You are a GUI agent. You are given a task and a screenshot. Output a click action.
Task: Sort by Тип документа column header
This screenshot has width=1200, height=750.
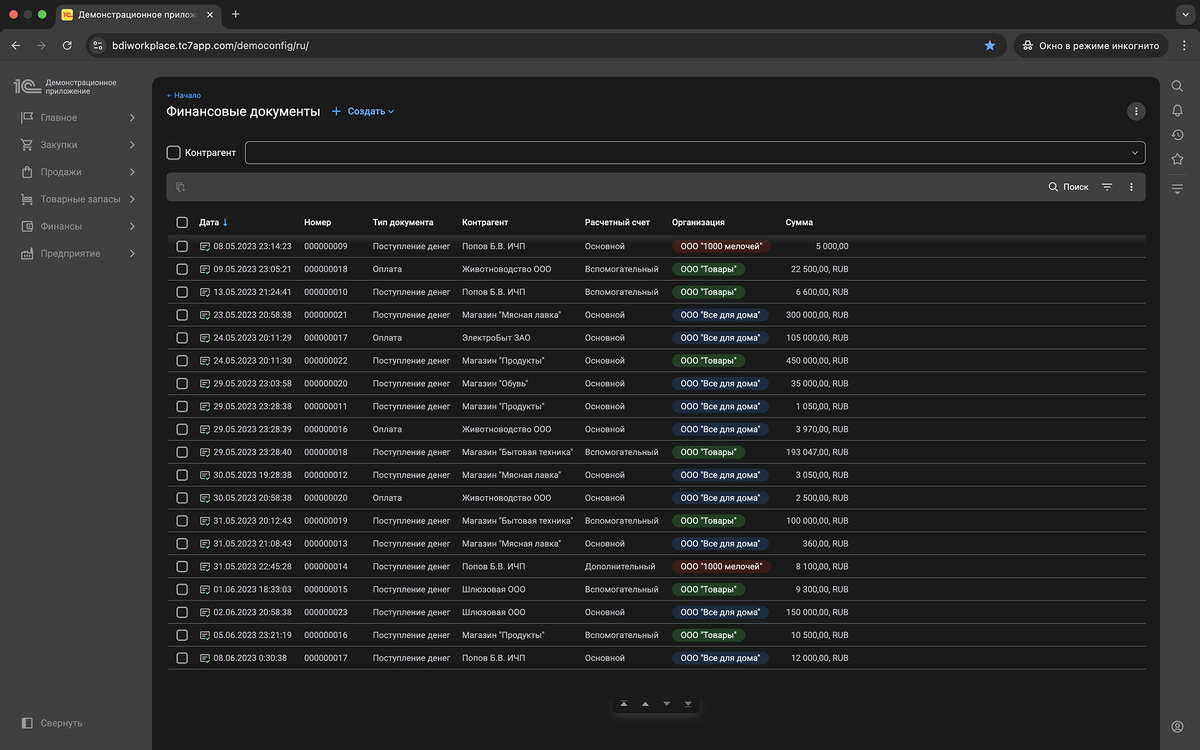tap(403, 223)
